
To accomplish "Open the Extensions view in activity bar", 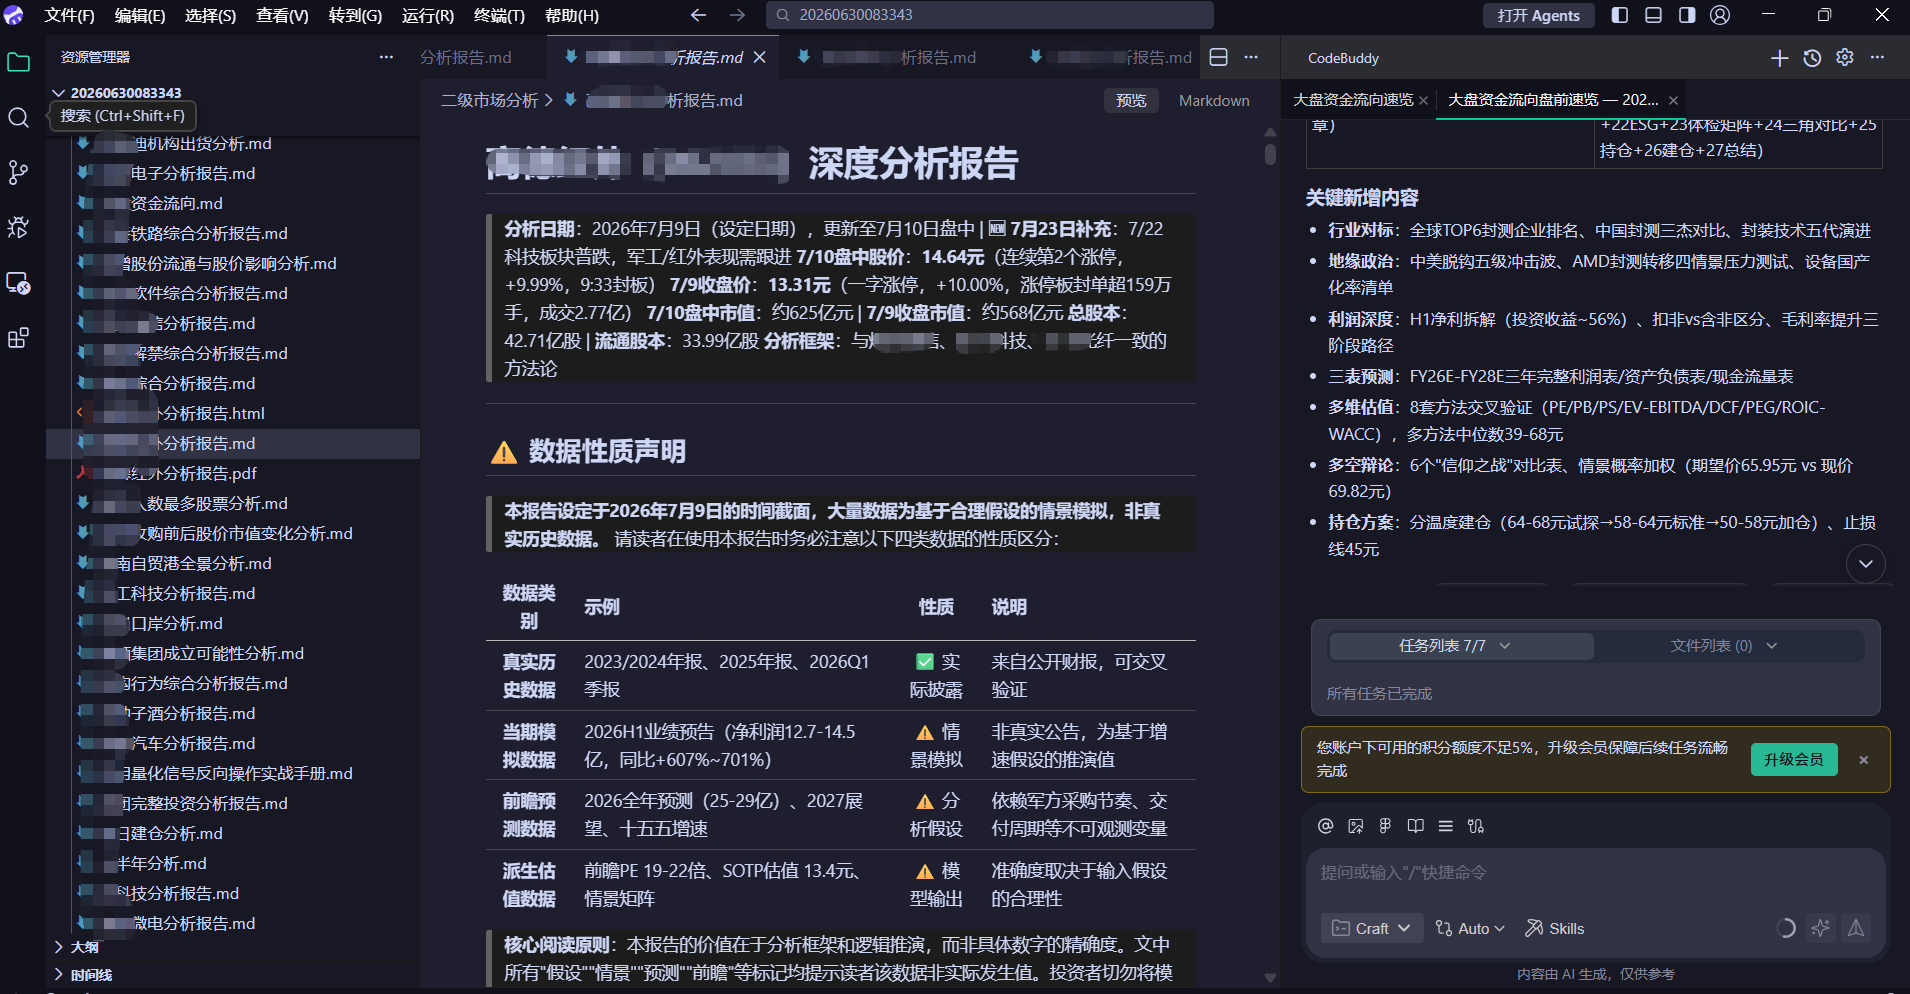I will click(18, 338).
